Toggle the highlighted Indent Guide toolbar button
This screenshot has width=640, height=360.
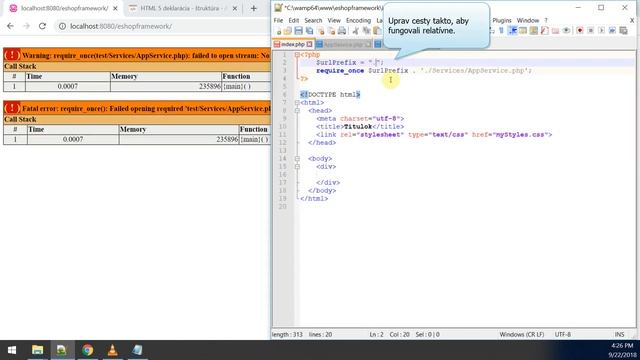coord(513,31)
